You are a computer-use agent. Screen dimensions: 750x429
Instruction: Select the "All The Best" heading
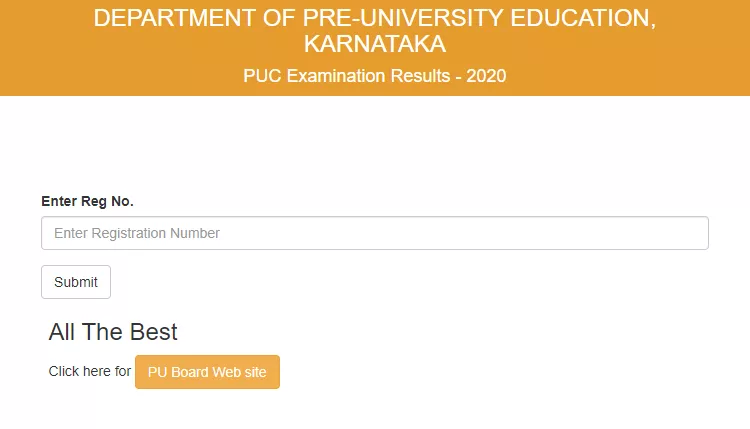[113, 332]
